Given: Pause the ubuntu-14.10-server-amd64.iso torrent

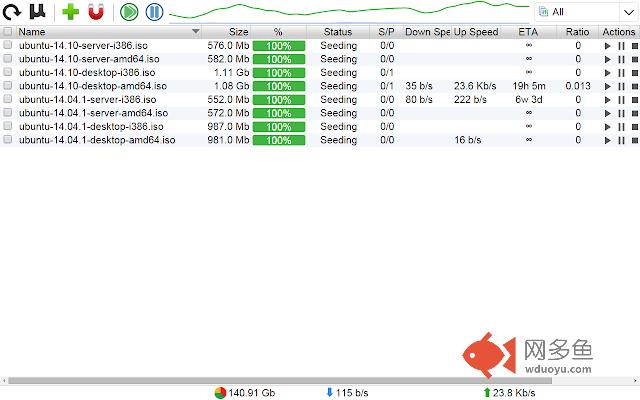Looking at the screenshot, I should pos(621,60).
